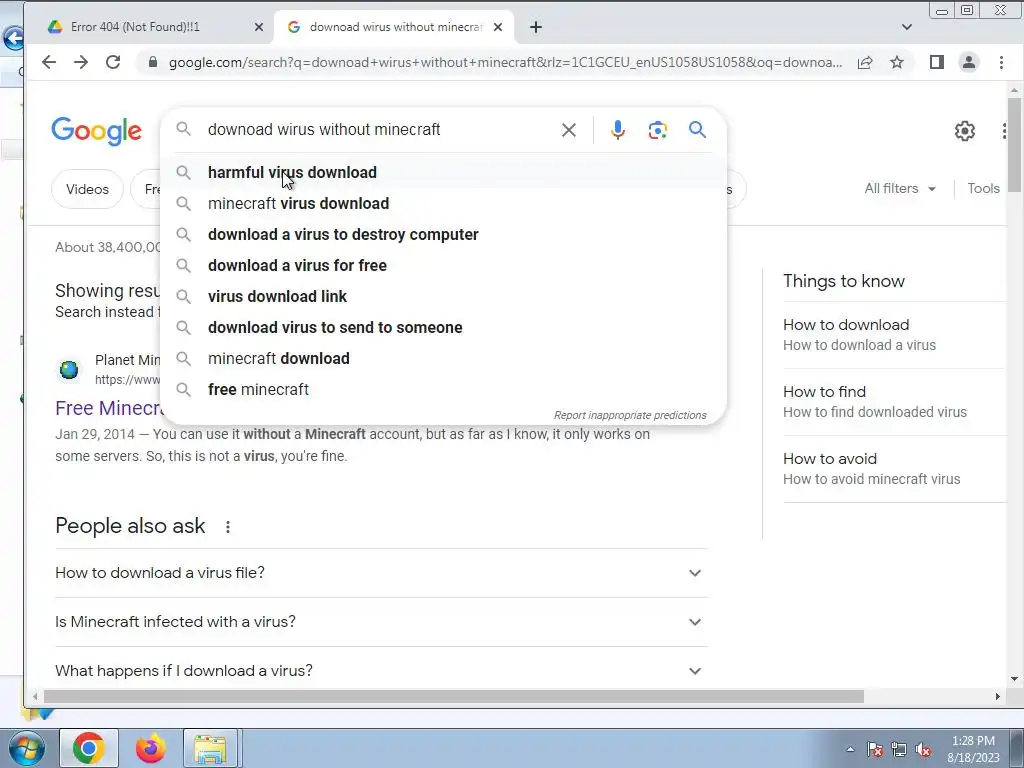Open the tab search chevron
Screen dimensions: 1024x768
click(906, 27)
